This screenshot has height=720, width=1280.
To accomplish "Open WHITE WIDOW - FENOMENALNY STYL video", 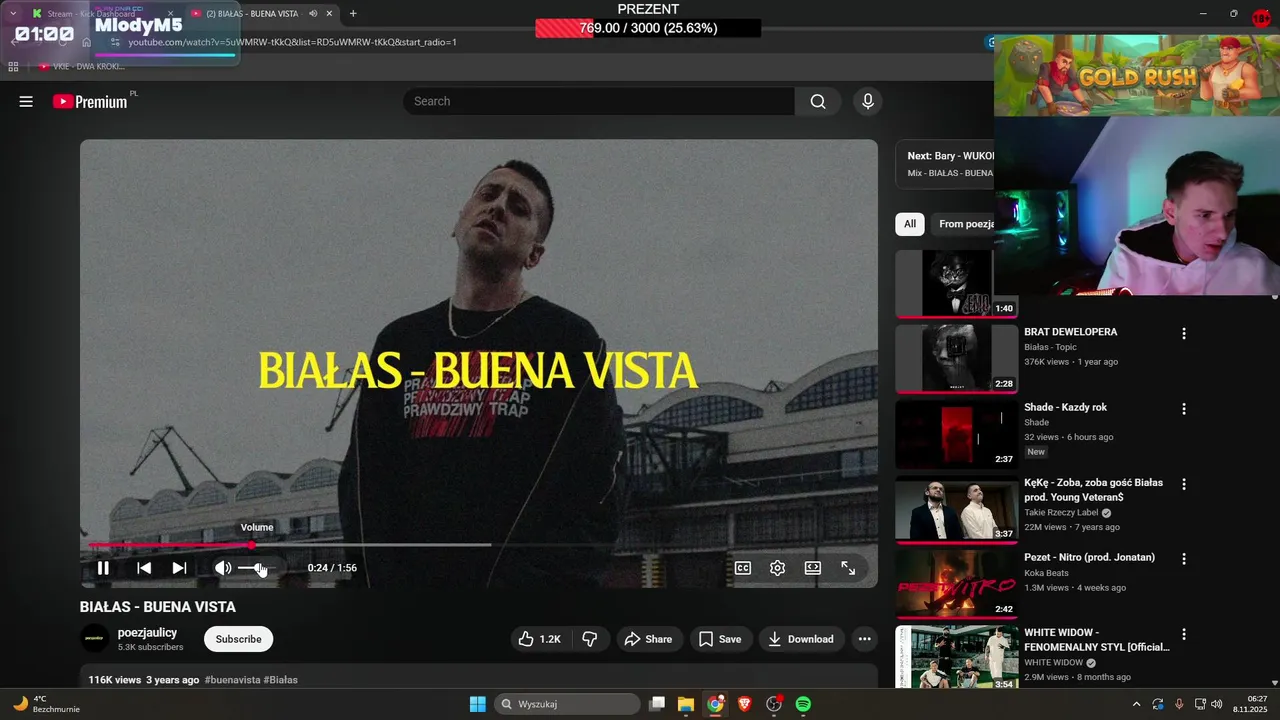I will tap(1096, 640).
